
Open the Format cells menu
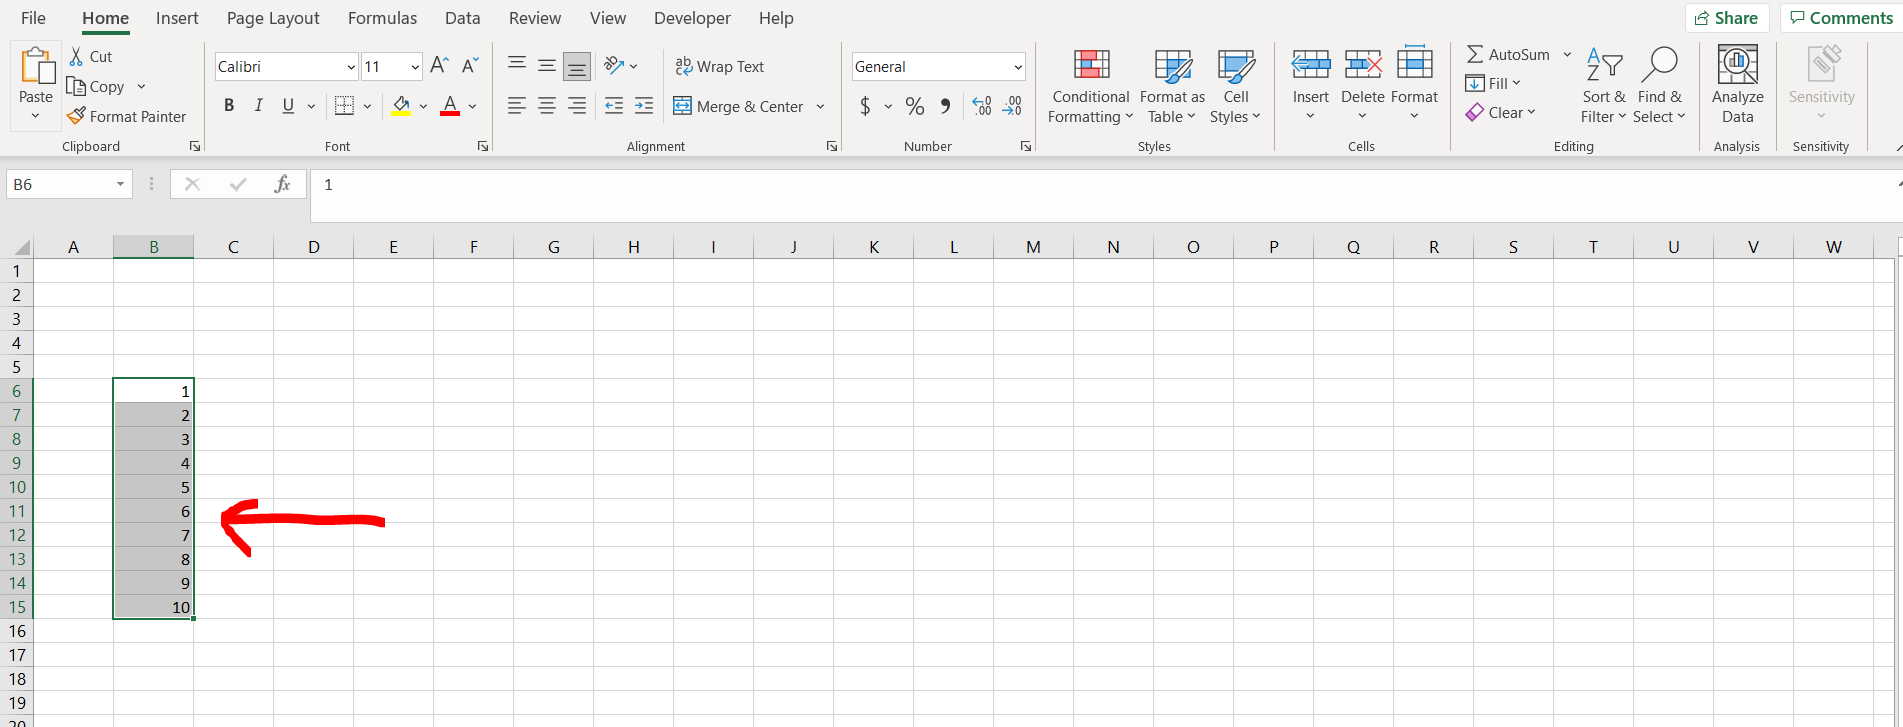[x=1414, y=86]
